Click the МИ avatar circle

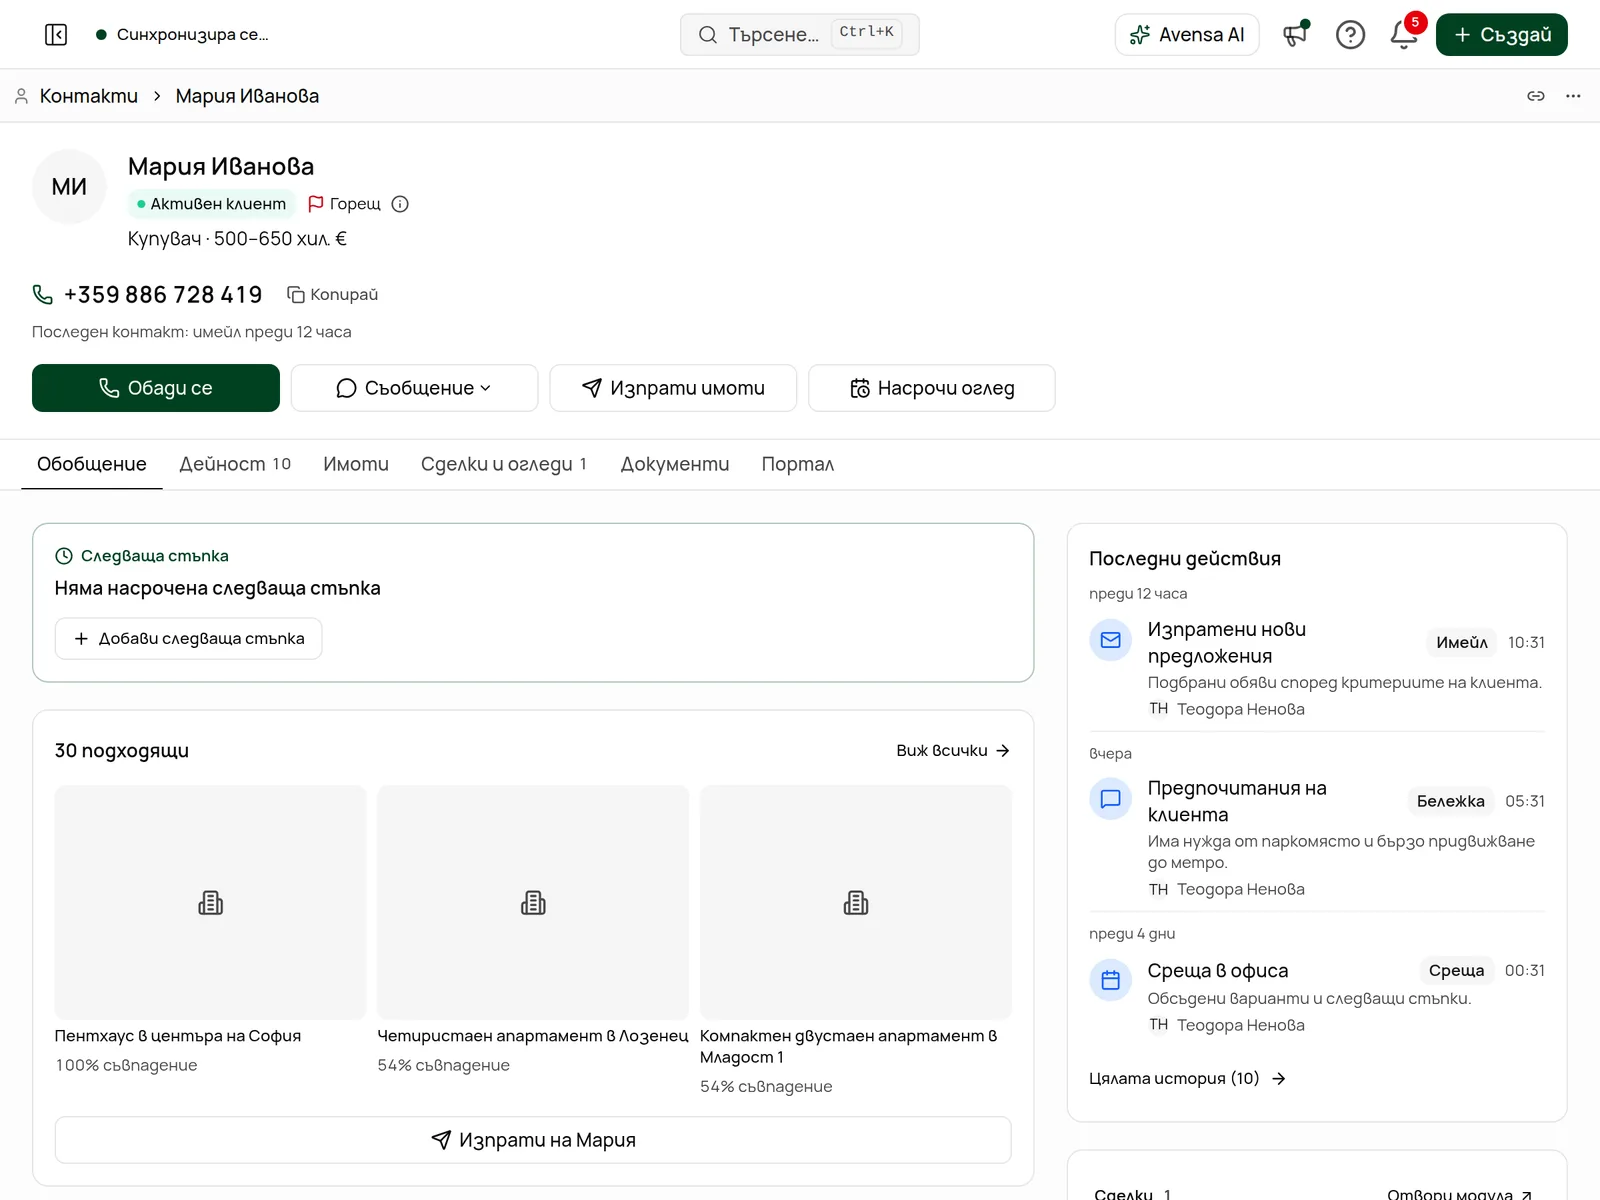tap(69, 187)
